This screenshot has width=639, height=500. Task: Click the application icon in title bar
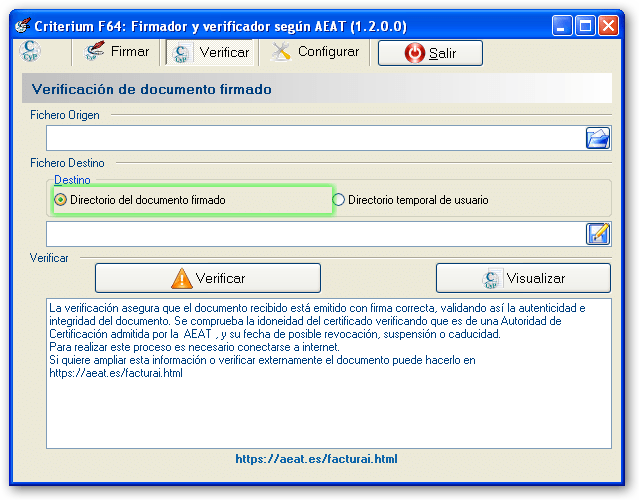coord(23,26)
